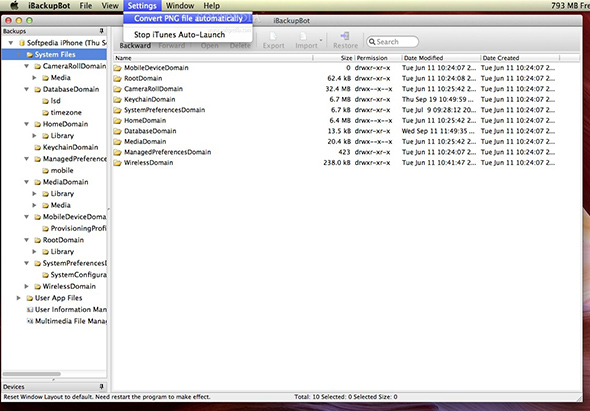Open the File menu

86,6
